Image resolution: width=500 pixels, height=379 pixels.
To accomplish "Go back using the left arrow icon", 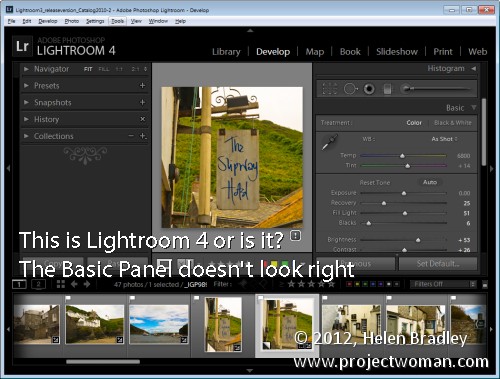I will point(74,284).
